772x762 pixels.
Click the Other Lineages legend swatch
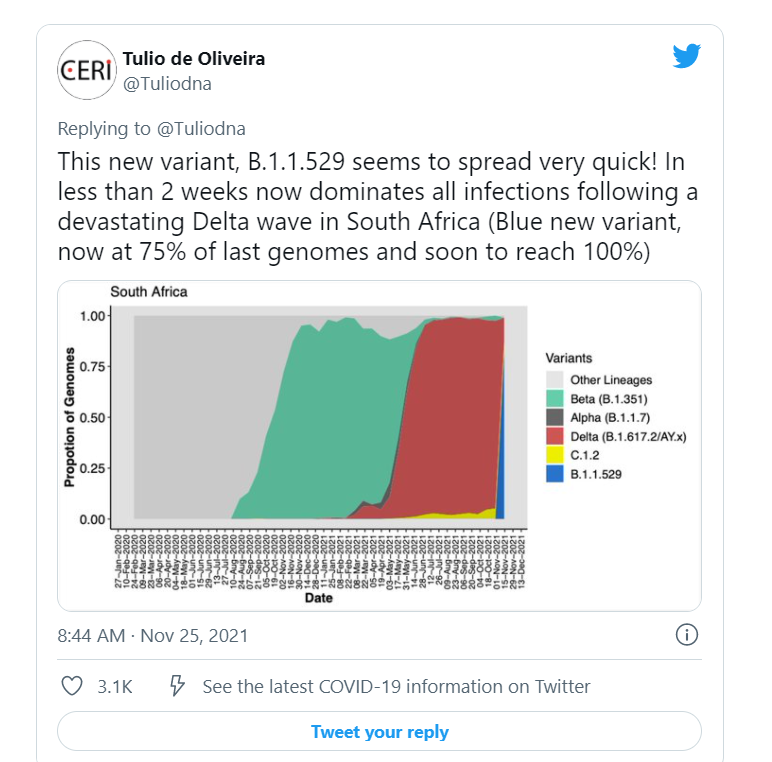point(554,380)
